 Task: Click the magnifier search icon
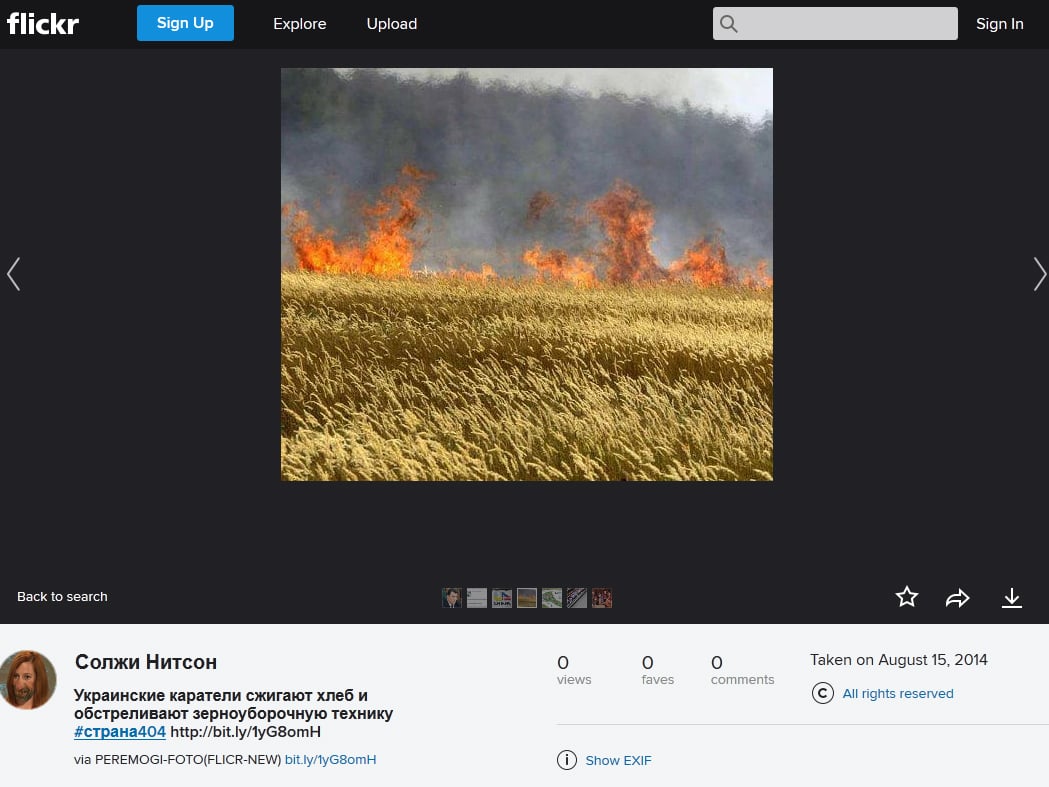(x=729, y=24)
